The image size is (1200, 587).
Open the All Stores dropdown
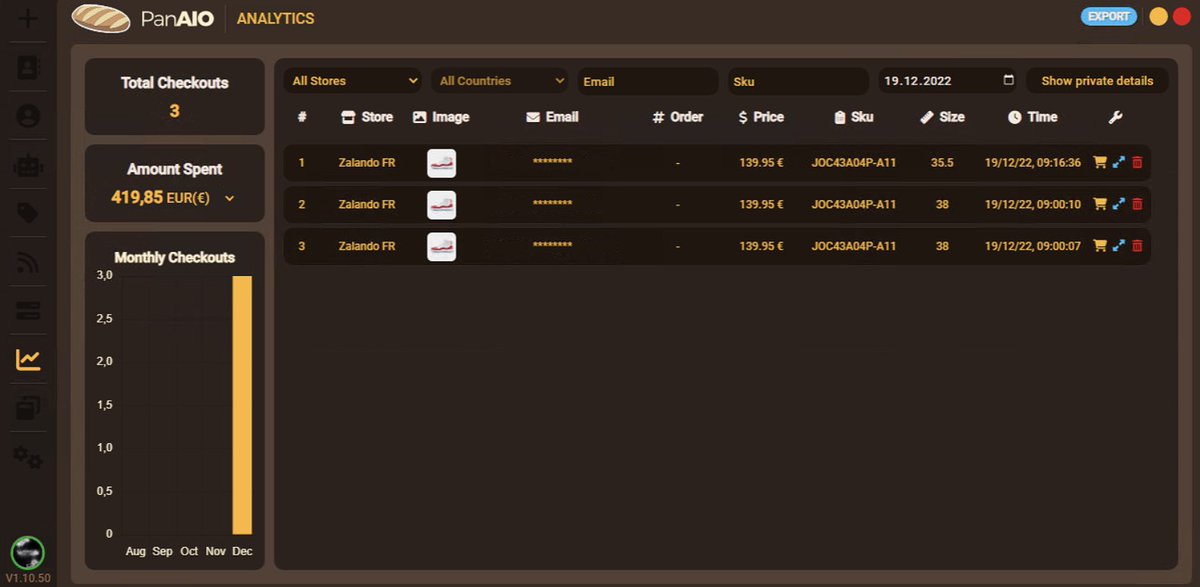[355, 81]
